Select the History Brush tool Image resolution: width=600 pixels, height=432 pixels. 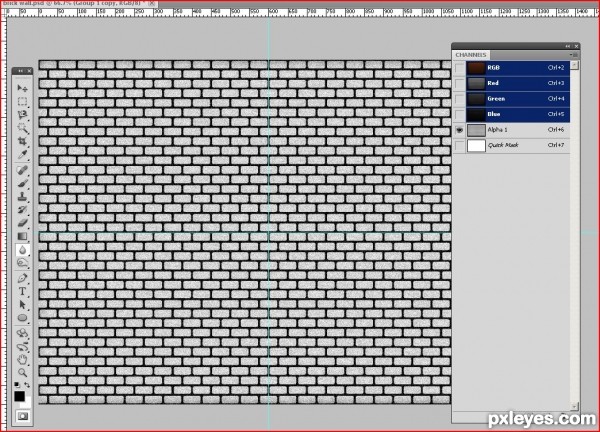tap(22, 210)
